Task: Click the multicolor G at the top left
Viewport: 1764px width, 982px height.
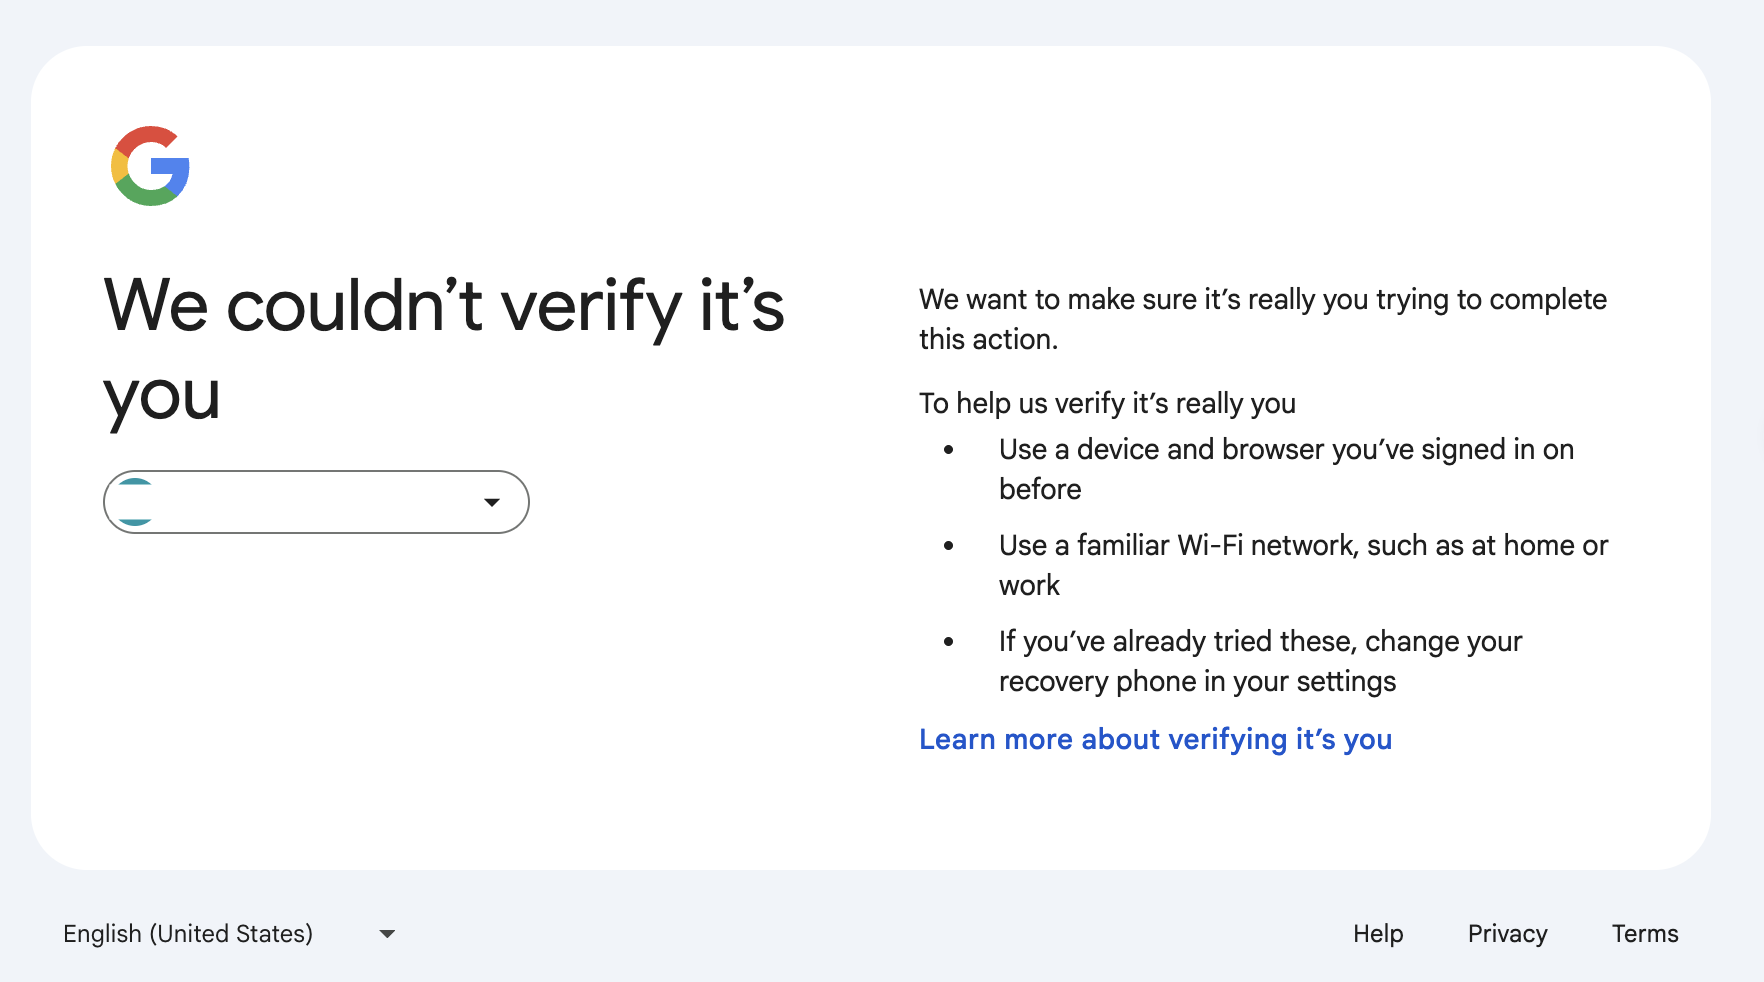Action: click(x=149, y=167)
